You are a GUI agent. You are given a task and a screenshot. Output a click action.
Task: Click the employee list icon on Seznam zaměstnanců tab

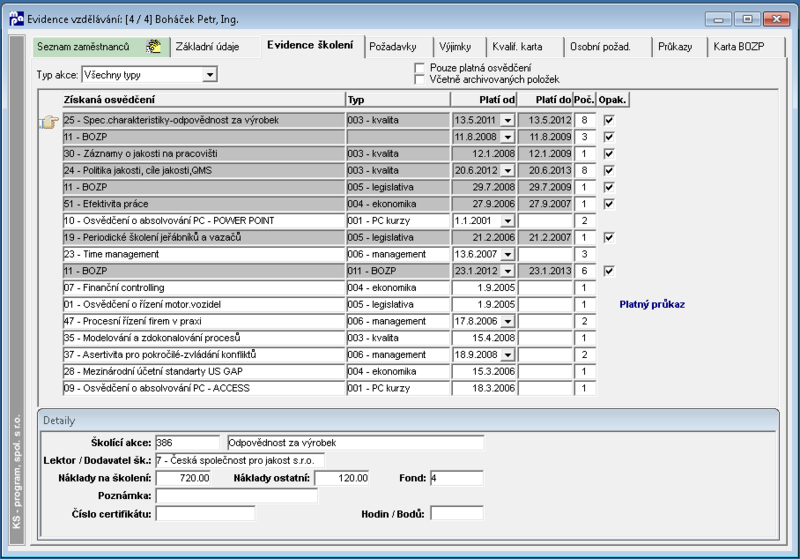153,46
